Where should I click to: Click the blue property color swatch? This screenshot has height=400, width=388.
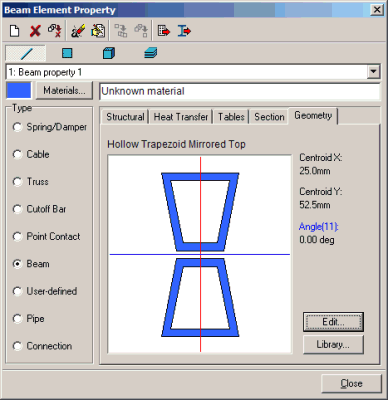19,90
